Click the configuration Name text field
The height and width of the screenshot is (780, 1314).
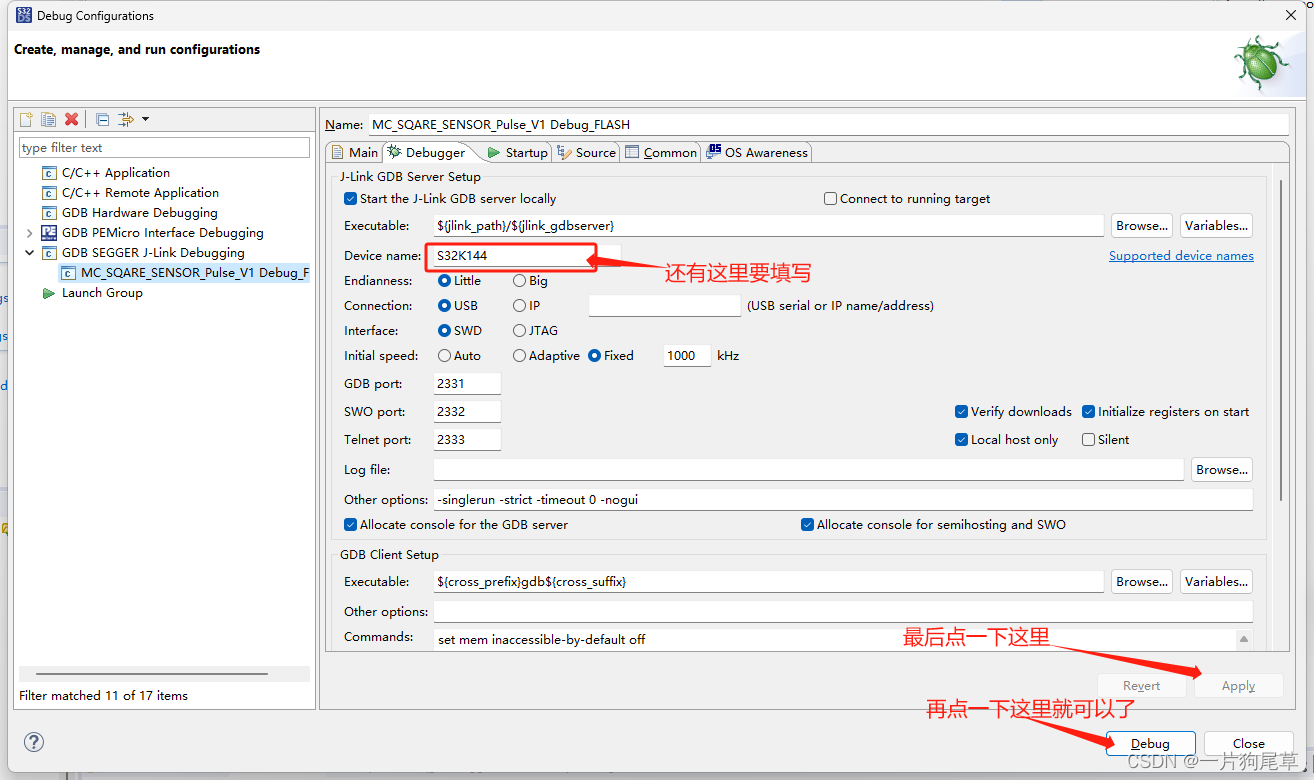coord(828,125)
